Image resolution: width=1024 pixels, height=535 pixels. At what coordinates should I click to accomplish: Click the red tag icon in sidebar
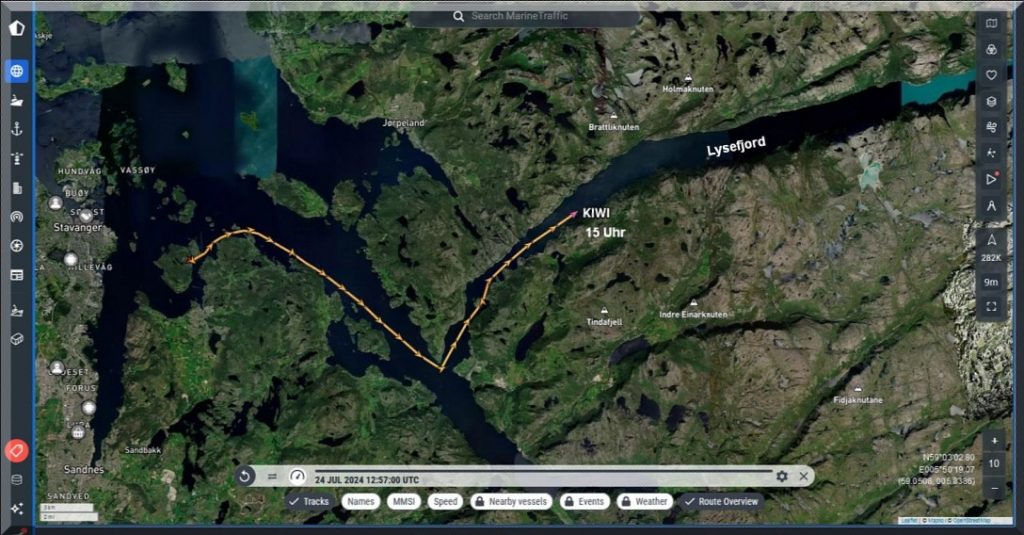[x=16, y=451]
